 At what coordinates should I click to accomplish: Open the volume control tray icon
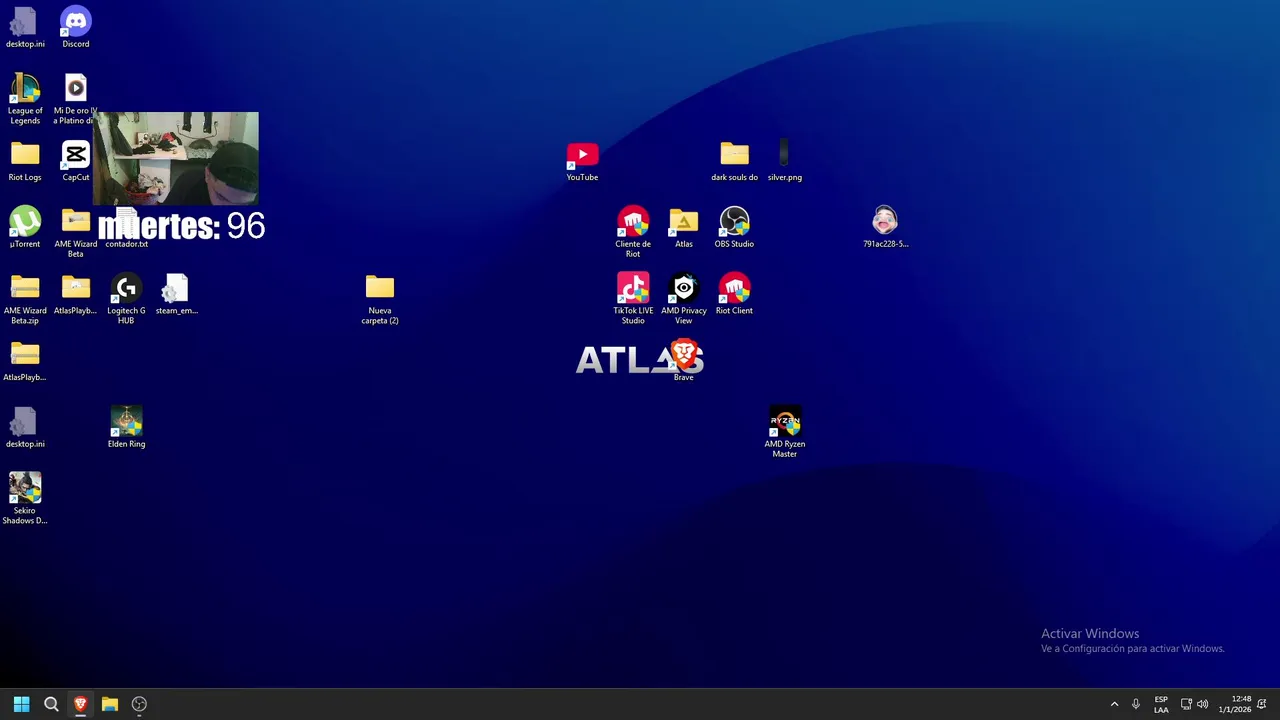click(x=1202, y=704)
